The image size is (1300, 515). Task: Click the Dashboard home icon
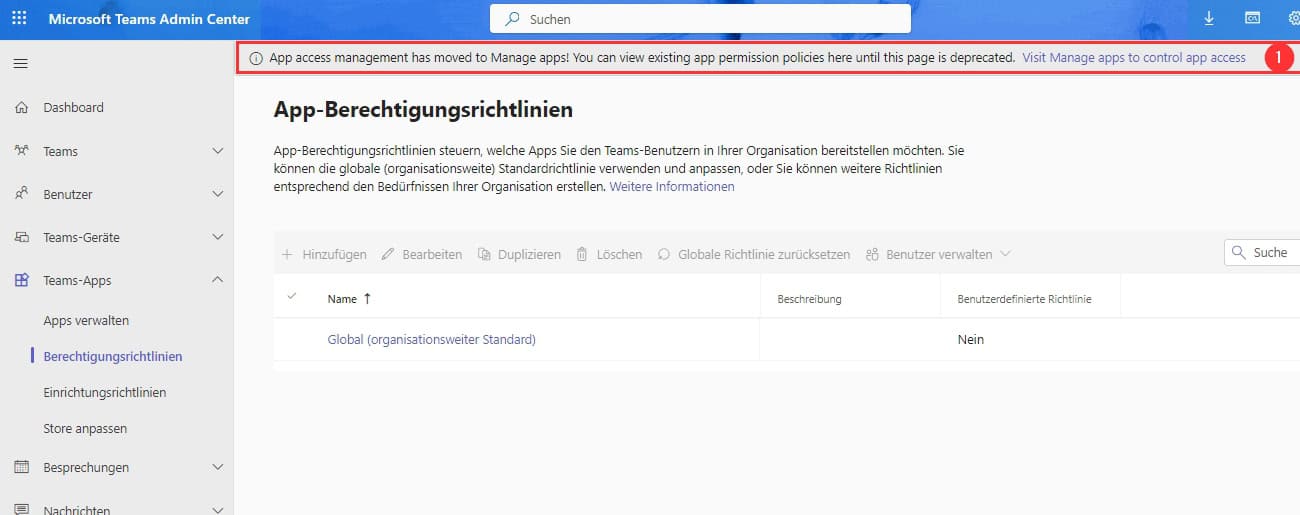pyautogui.click(x=21, y=108)
